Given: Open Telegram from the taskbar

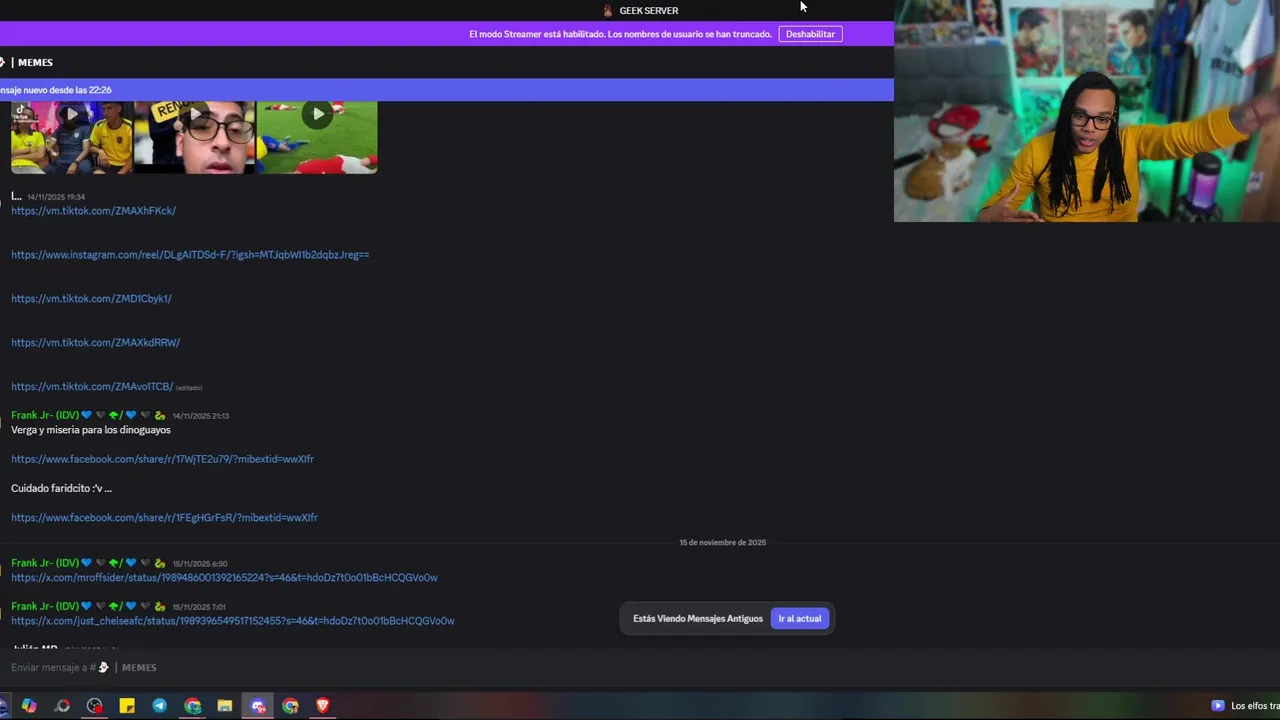Looking at the screenshot, I should coord(160,706).
